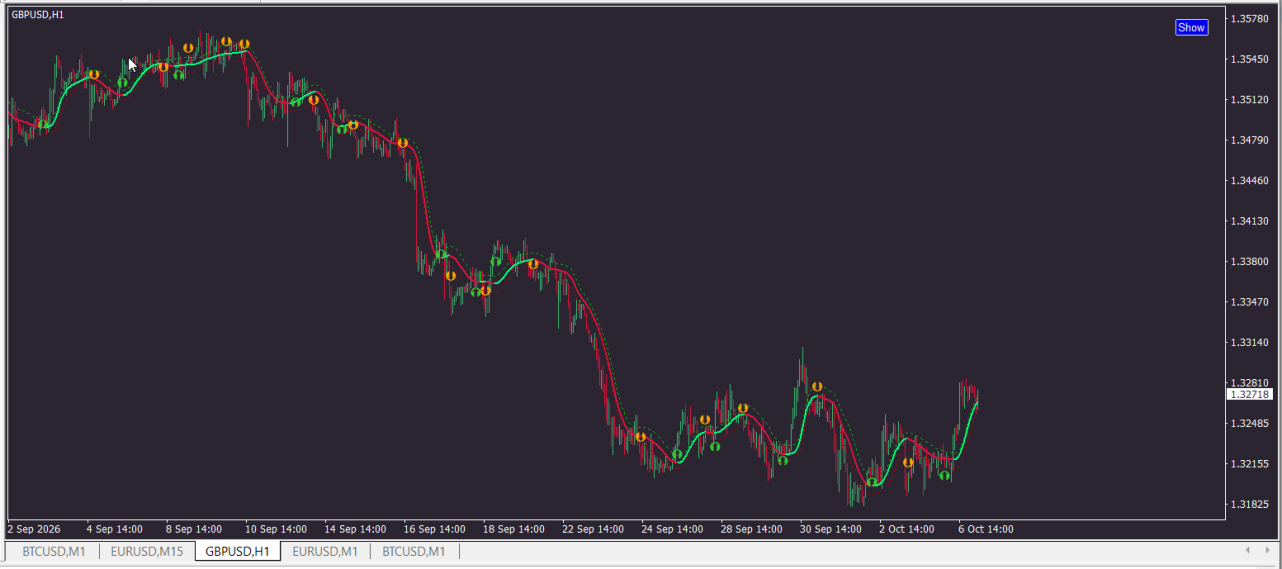
Task: Click the GBPUSD,H1 chart title label
Action: 38,15
